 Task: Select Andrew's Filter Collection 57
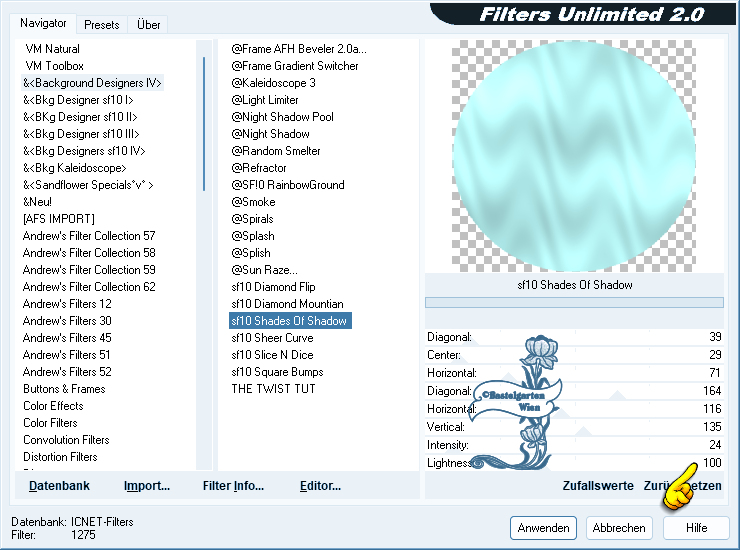tap(89, 236)
